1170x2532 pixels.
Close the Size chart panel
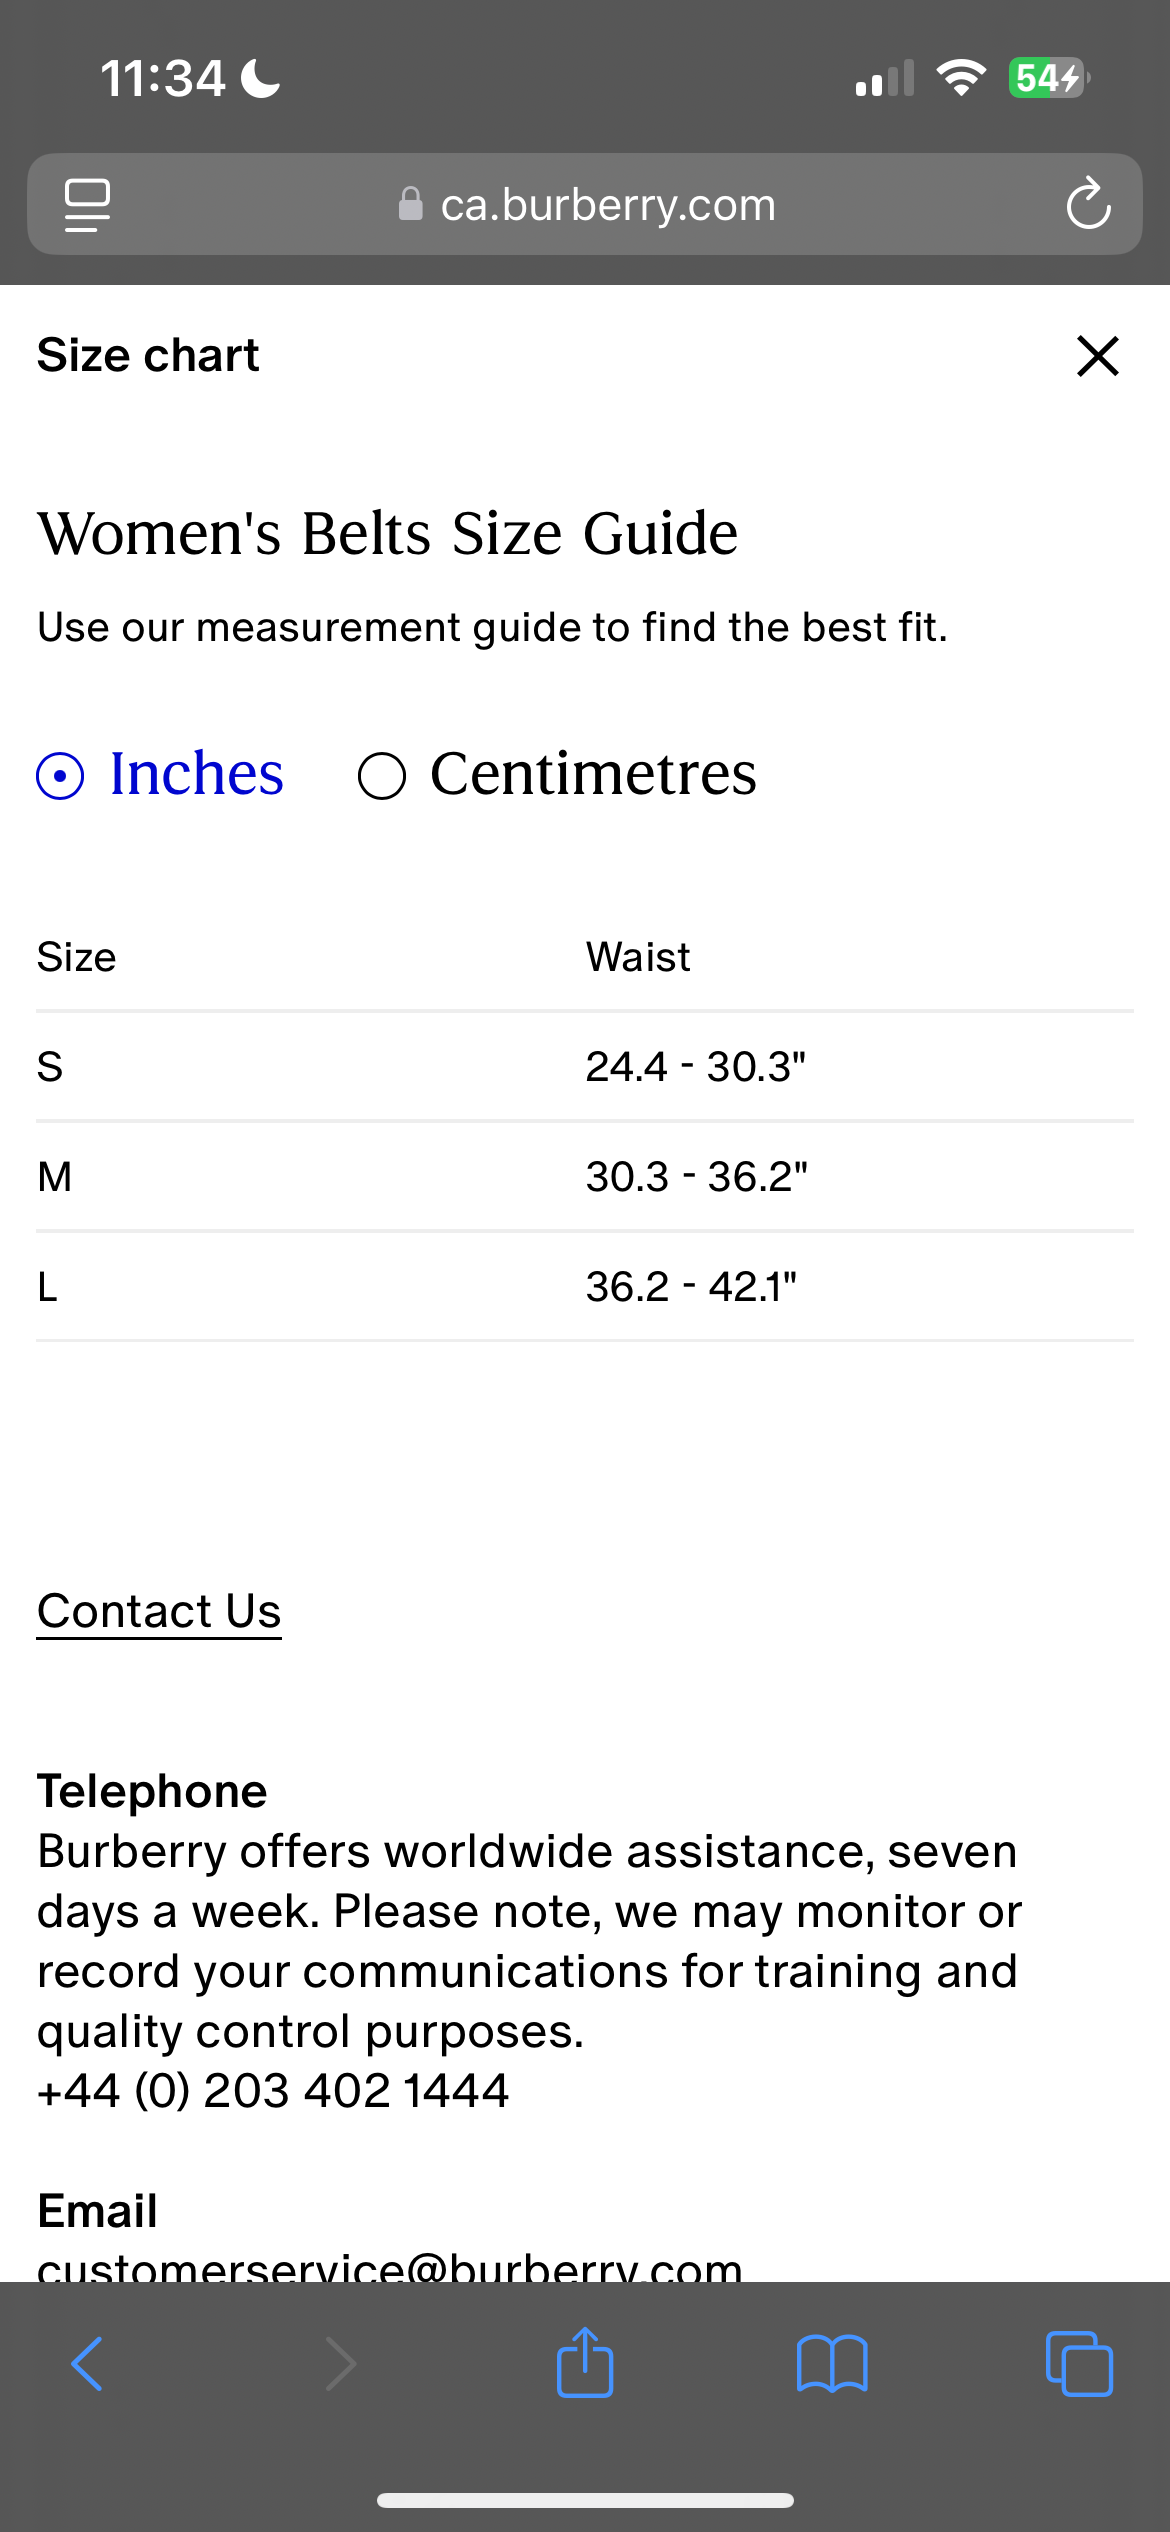click(1097, 356)
